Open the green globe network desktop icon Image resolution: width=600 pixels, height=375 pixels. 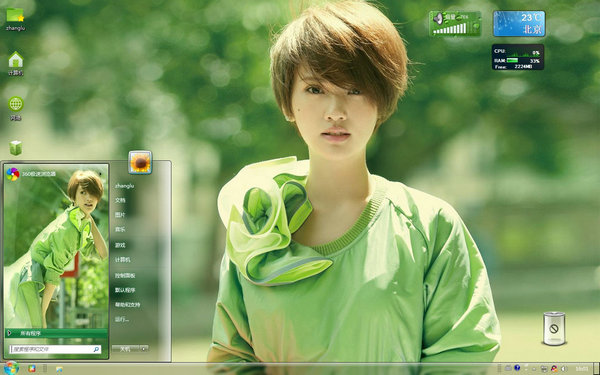click(x=16, y=108)
